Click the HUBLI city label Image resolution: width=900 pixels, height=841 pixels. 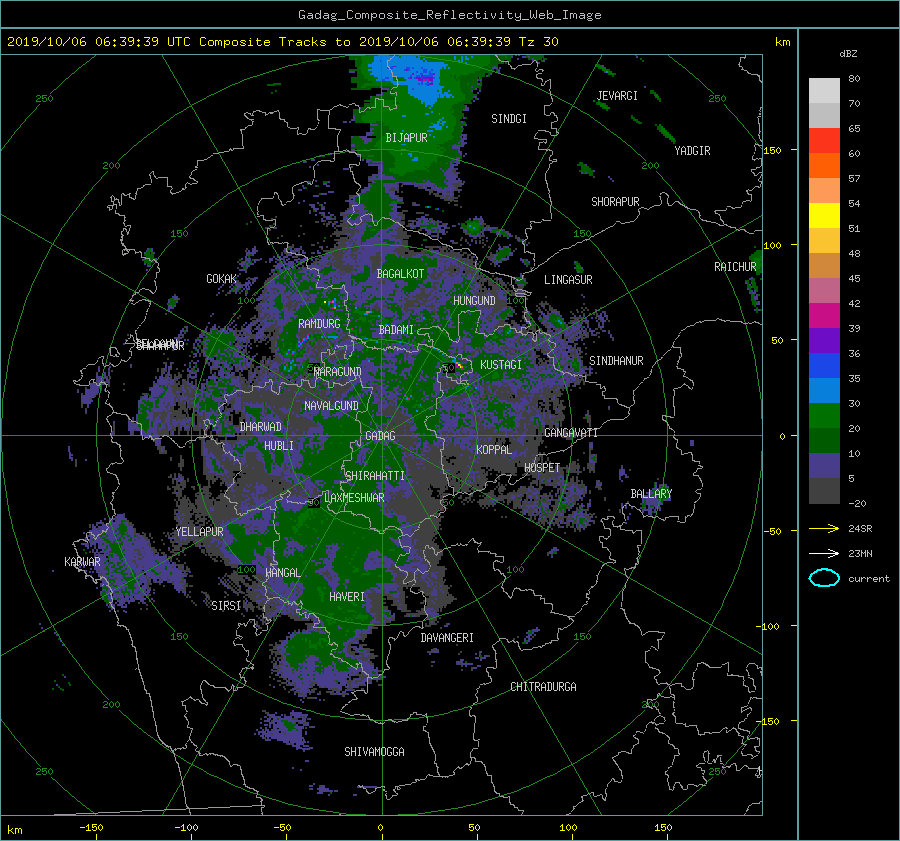click(x=279, y=445)
